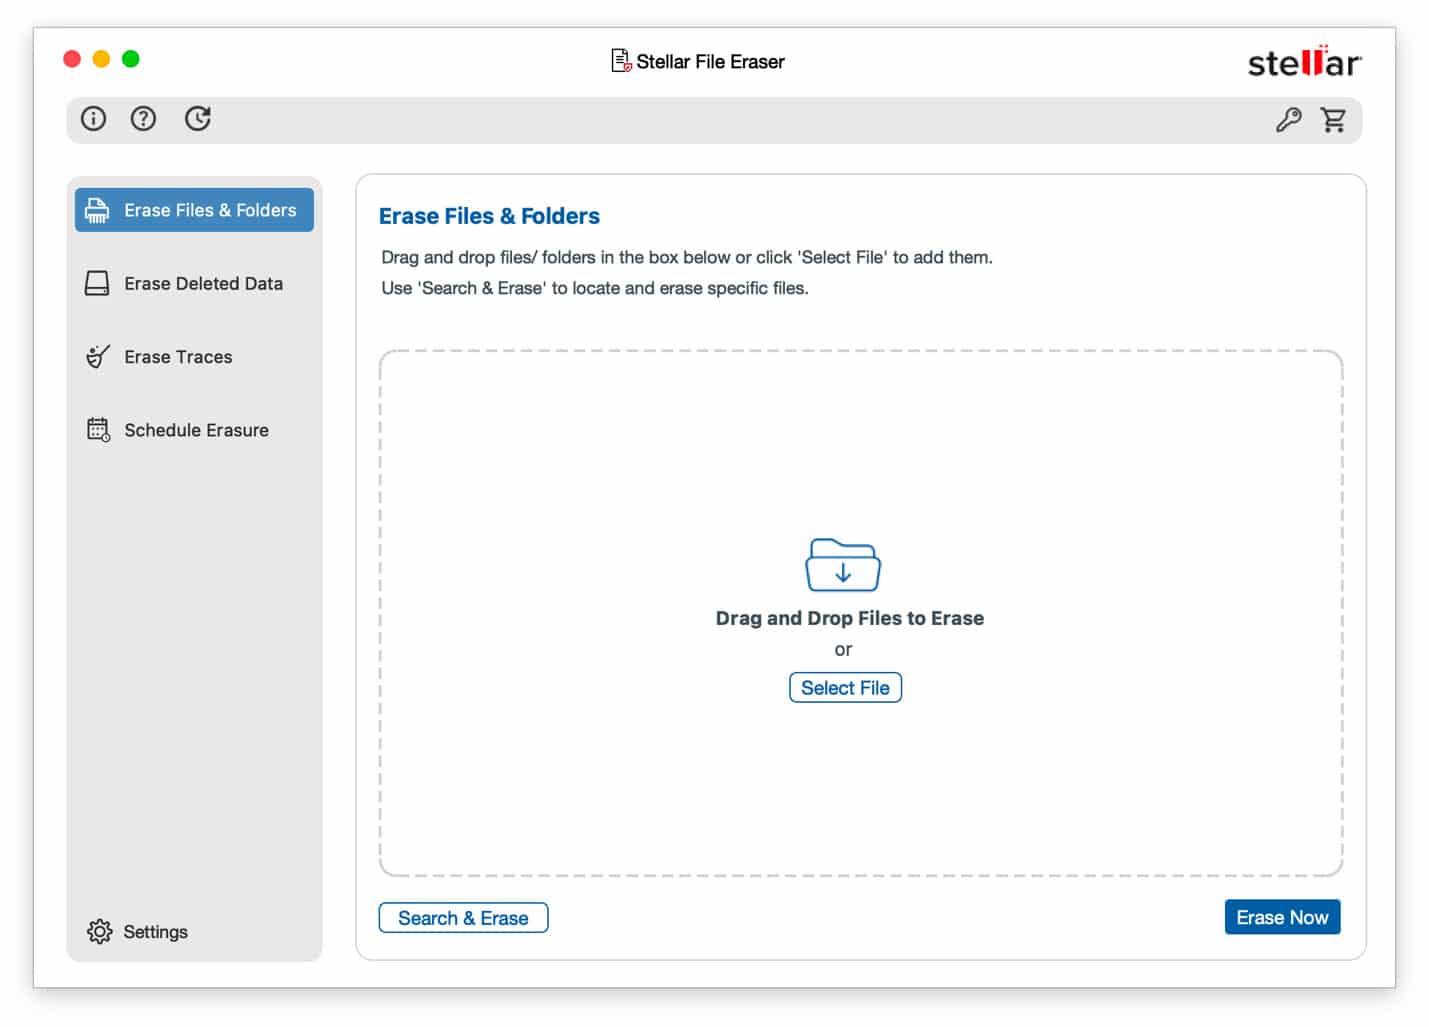Image resolution: width=1429 pixels, height=1027 pixels.
Task: Click the green zoom window button
Action: coord(131,59)
